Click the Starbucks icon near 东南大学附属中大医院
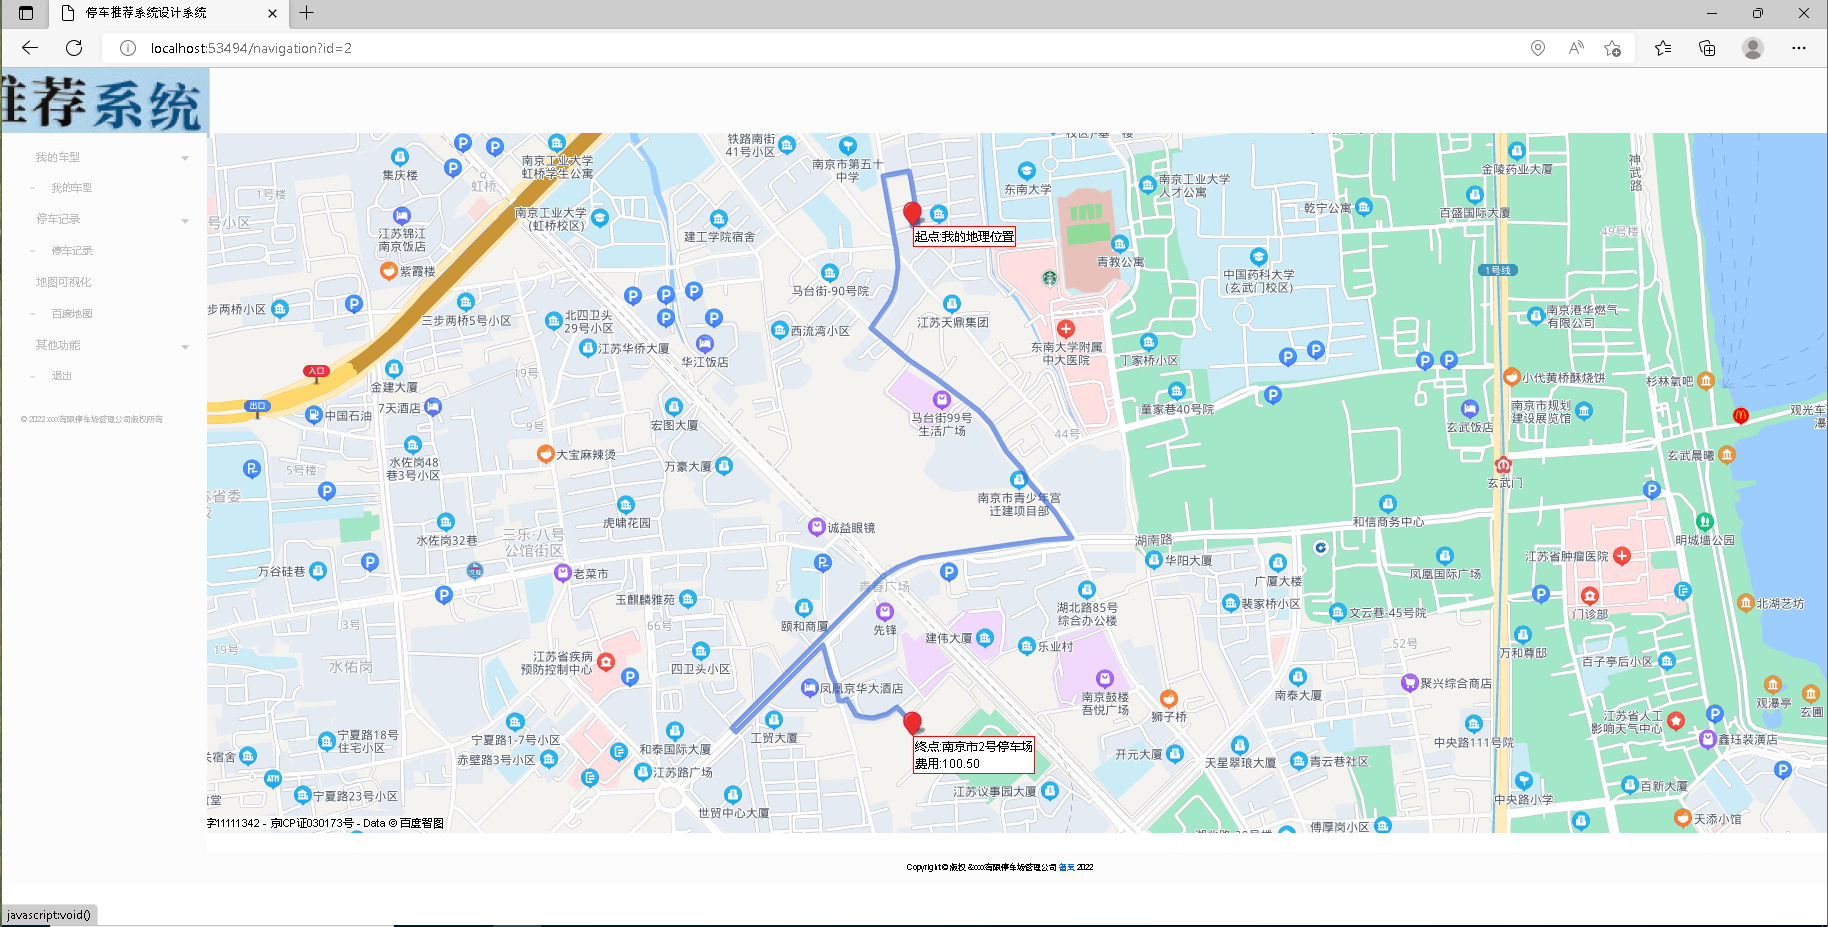1828x927 pixels. click(1049, 278)
